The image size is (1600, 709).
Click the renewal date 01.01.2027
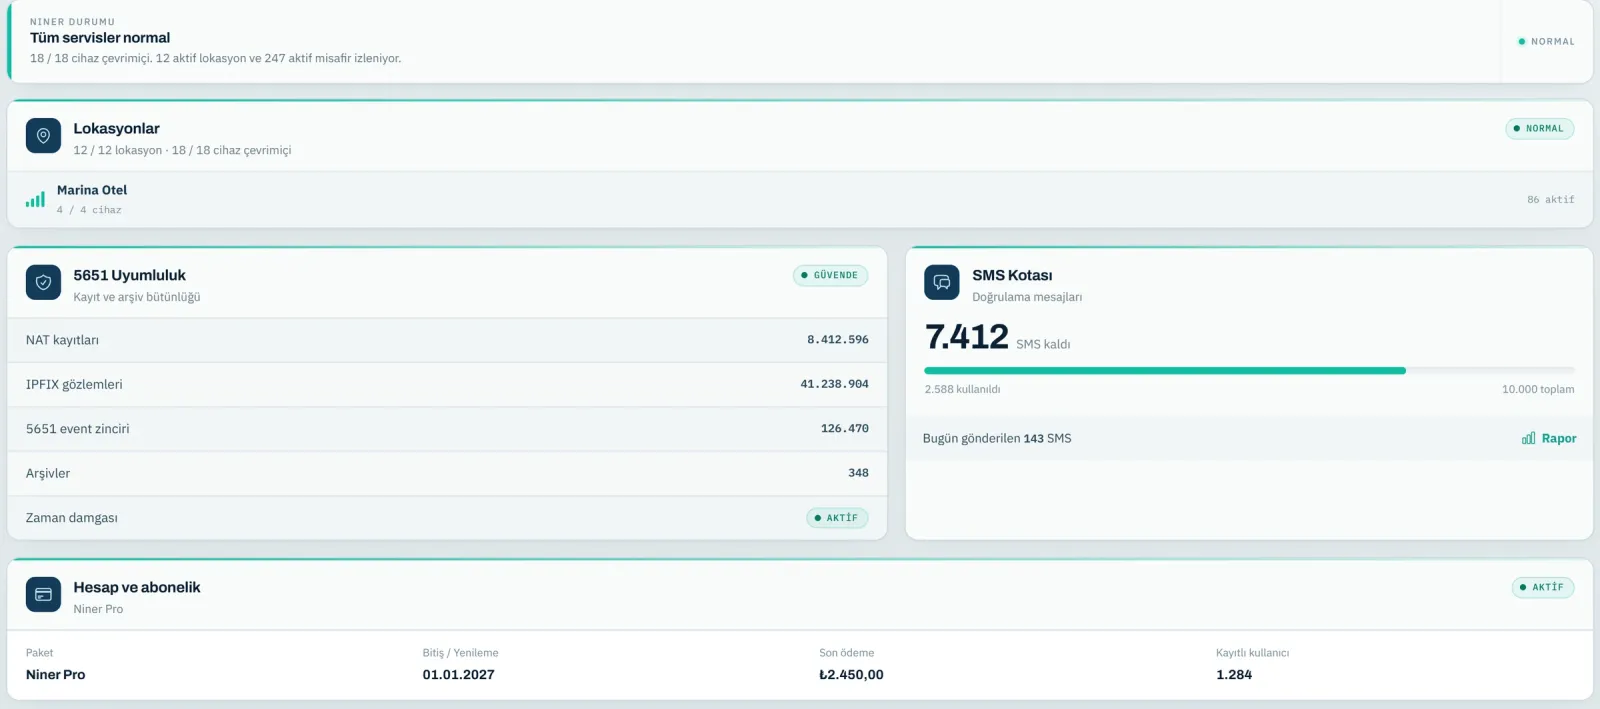(459, 675)
